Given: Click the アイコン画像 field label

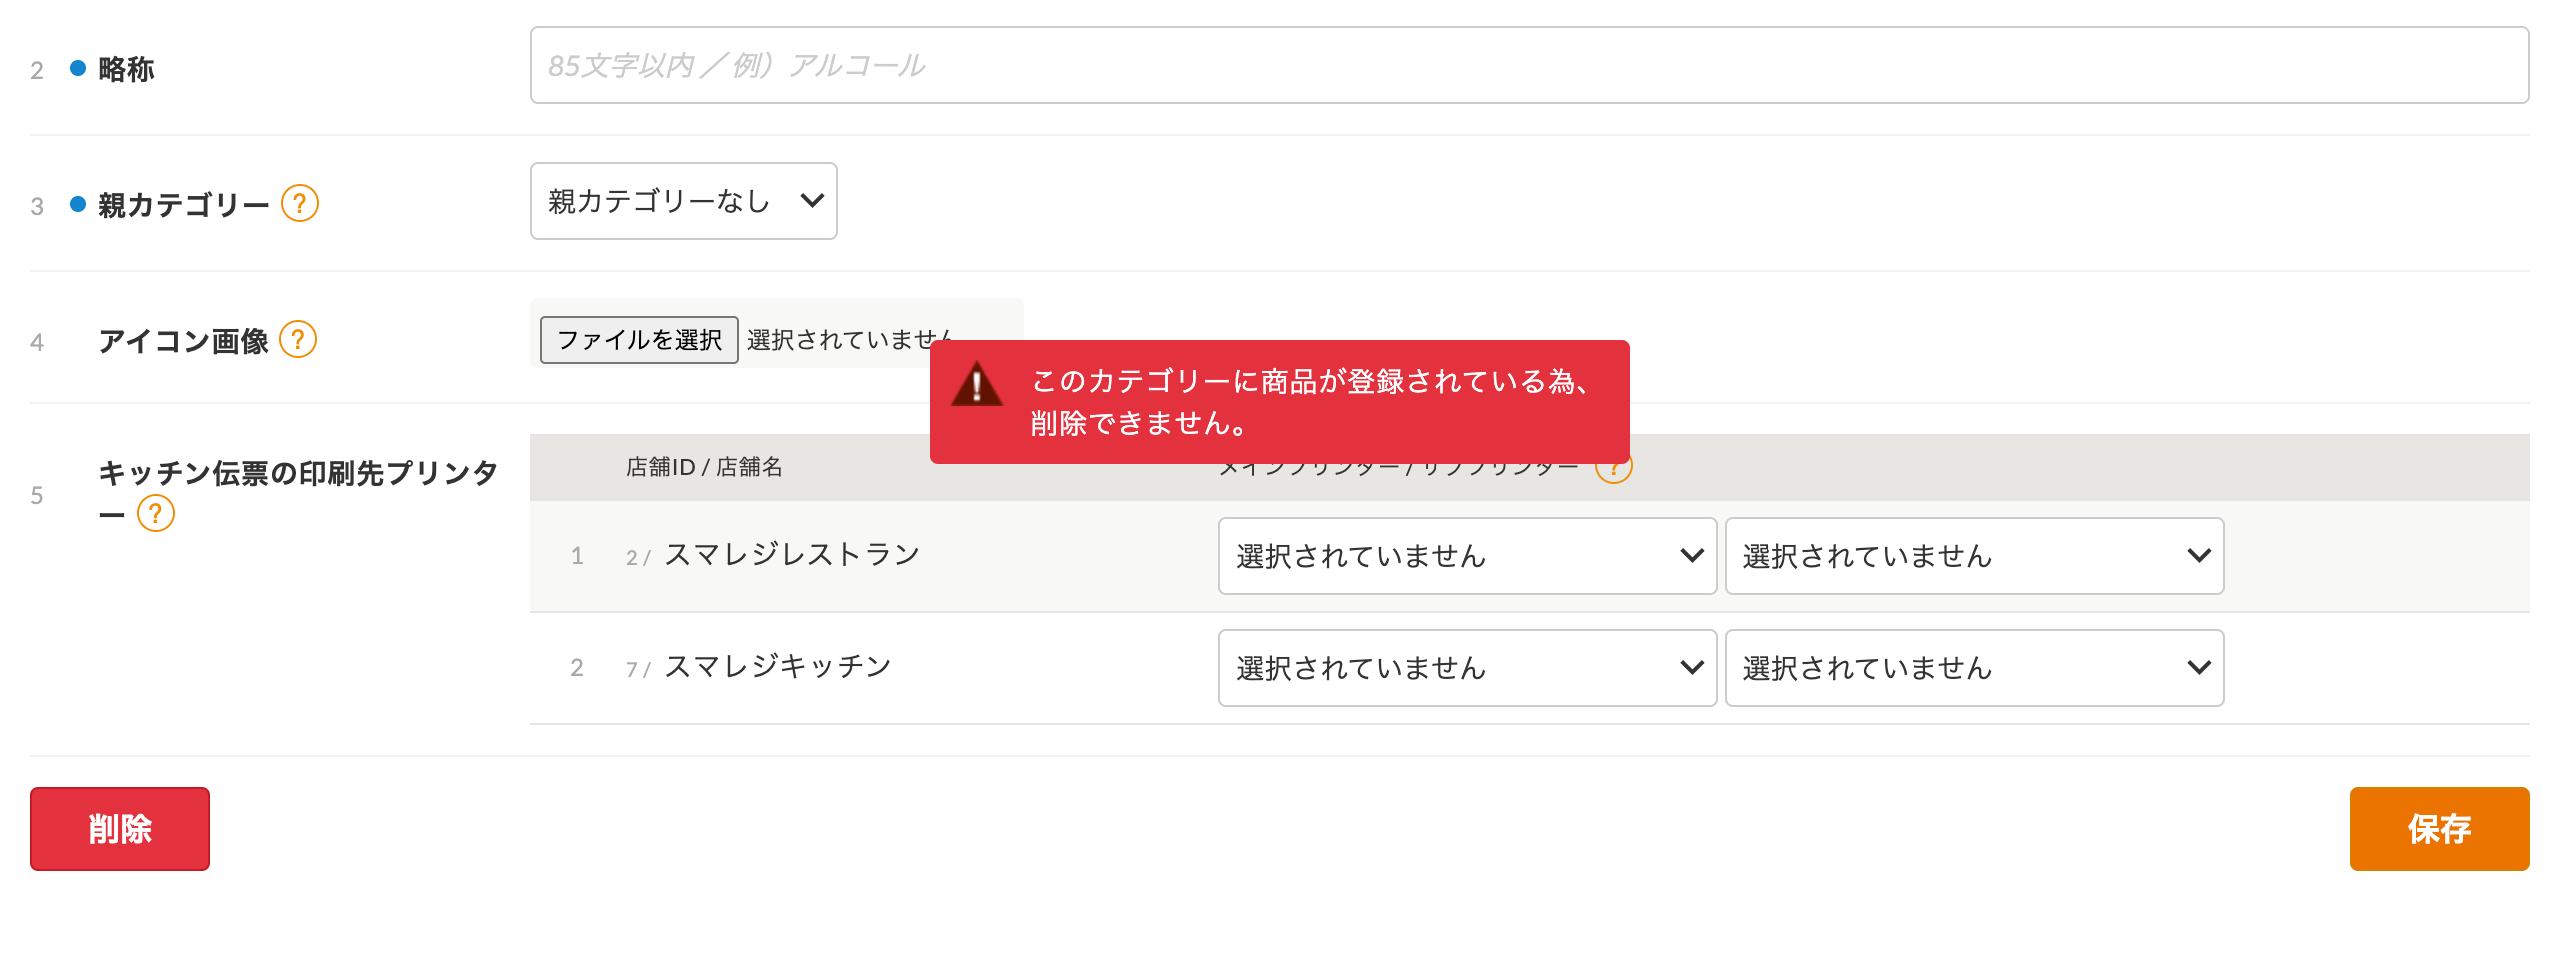Looking at the screenshot, I should 183,341.
